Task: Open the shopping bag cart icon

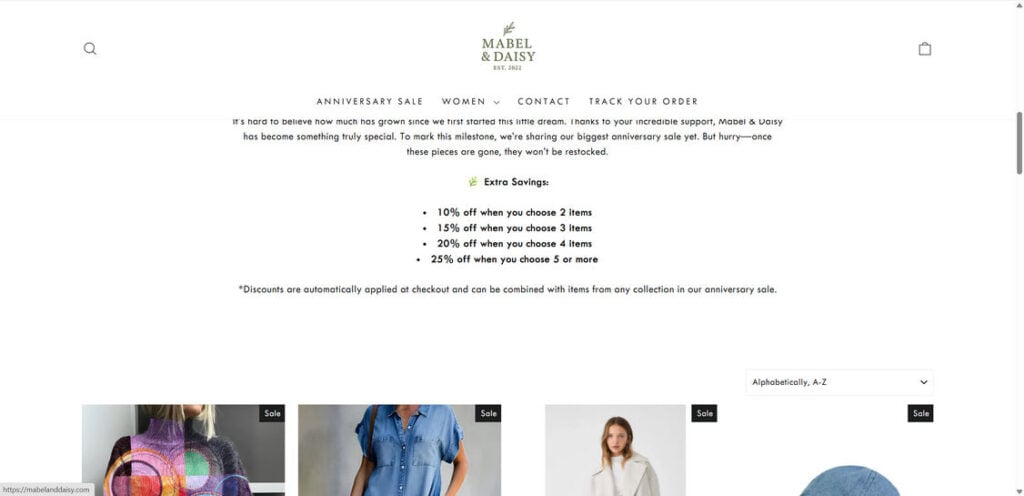Action: click(925, 49)
